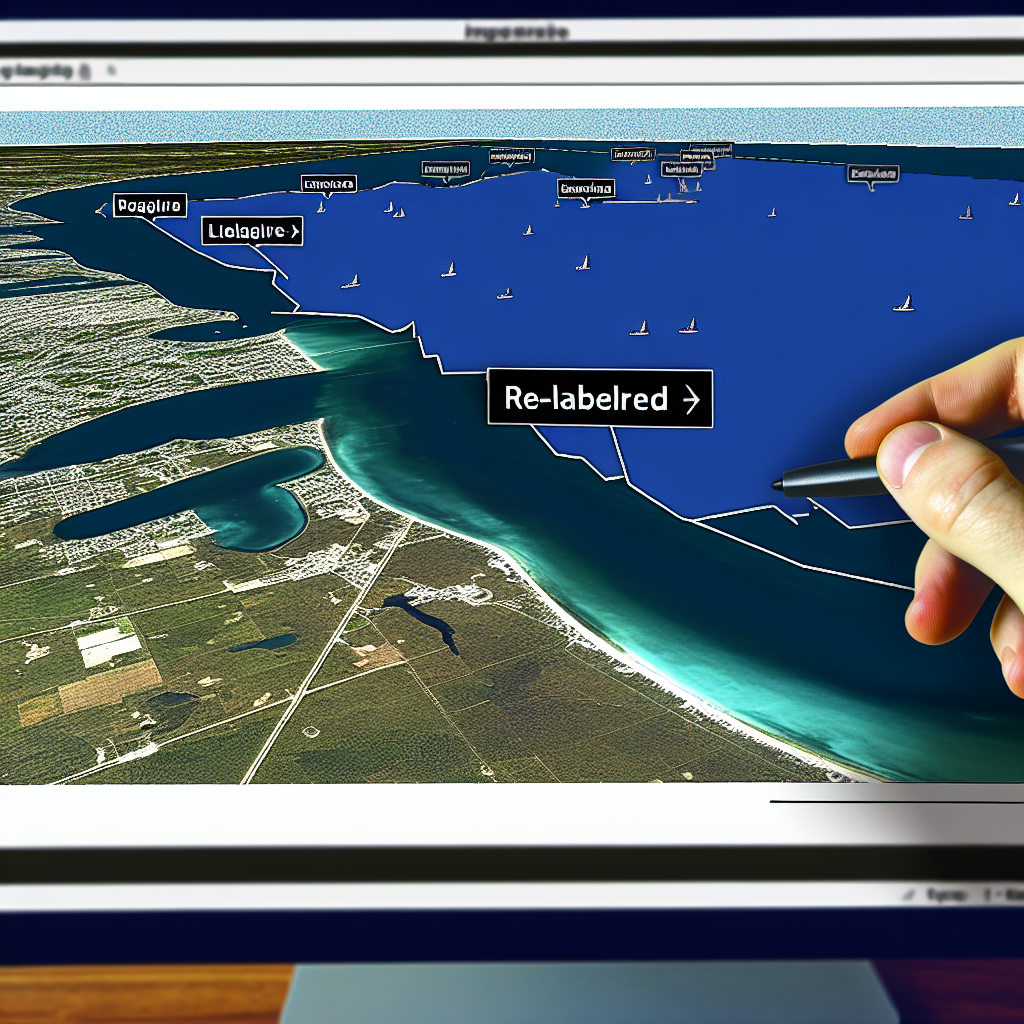The height and width of the screenshot is (1024, 1024).
Task: Click the horizontal slider line below the map
Action: click(x=895, y=801)
